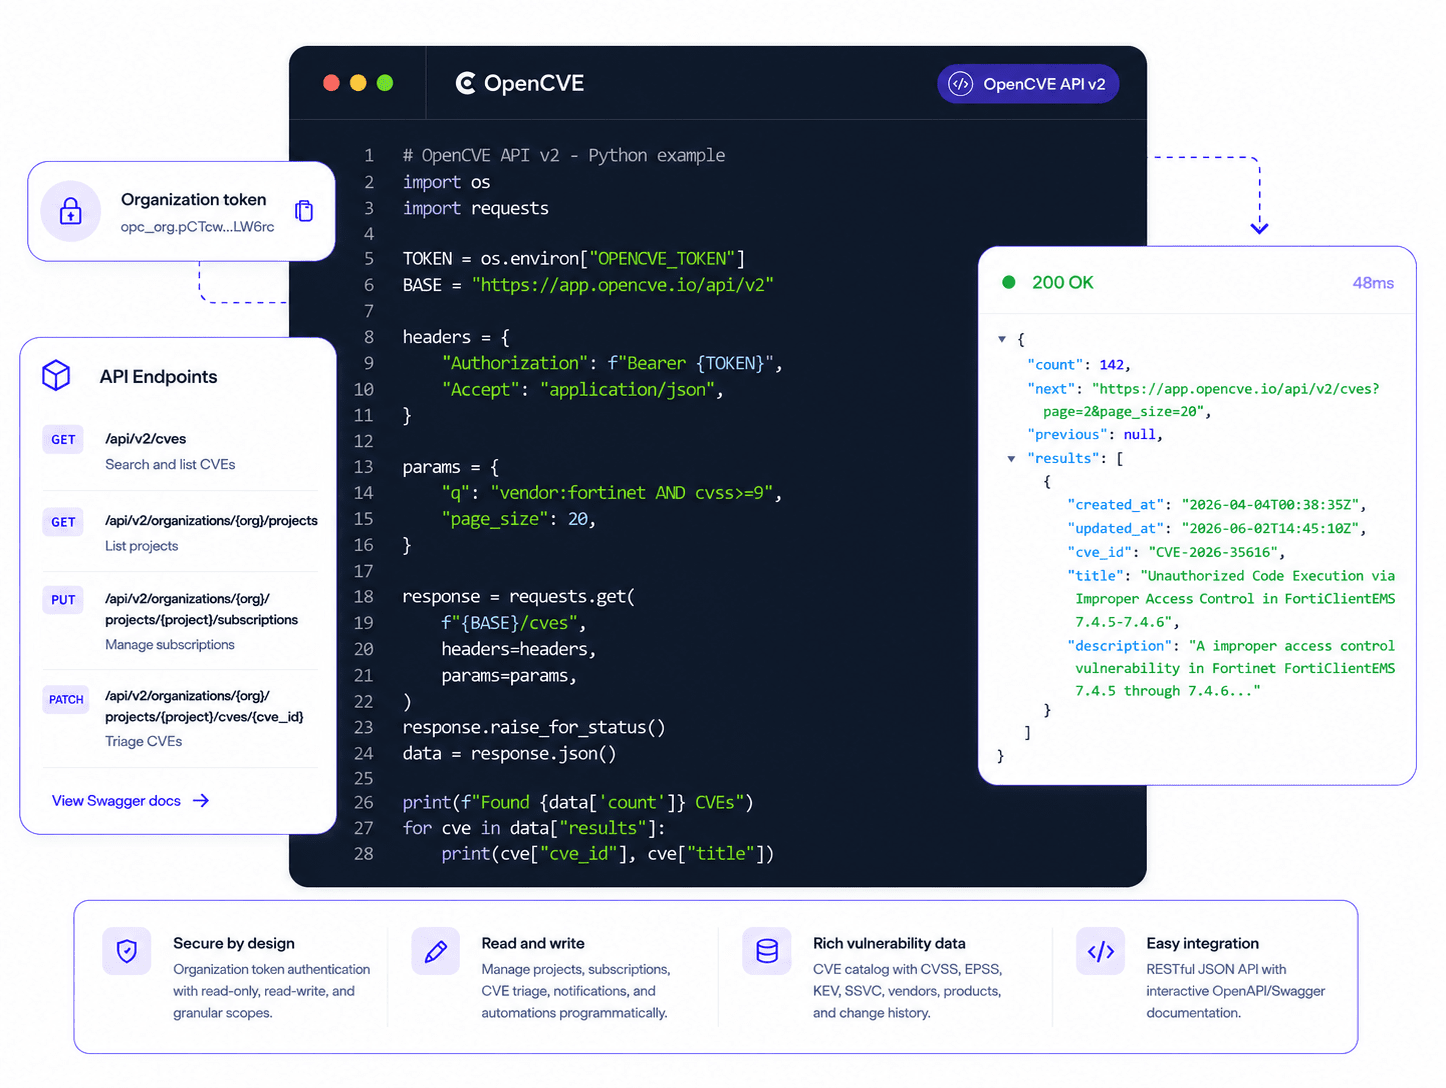
Task: Click the "Triage CVEs" description
Action: point(144,741)
